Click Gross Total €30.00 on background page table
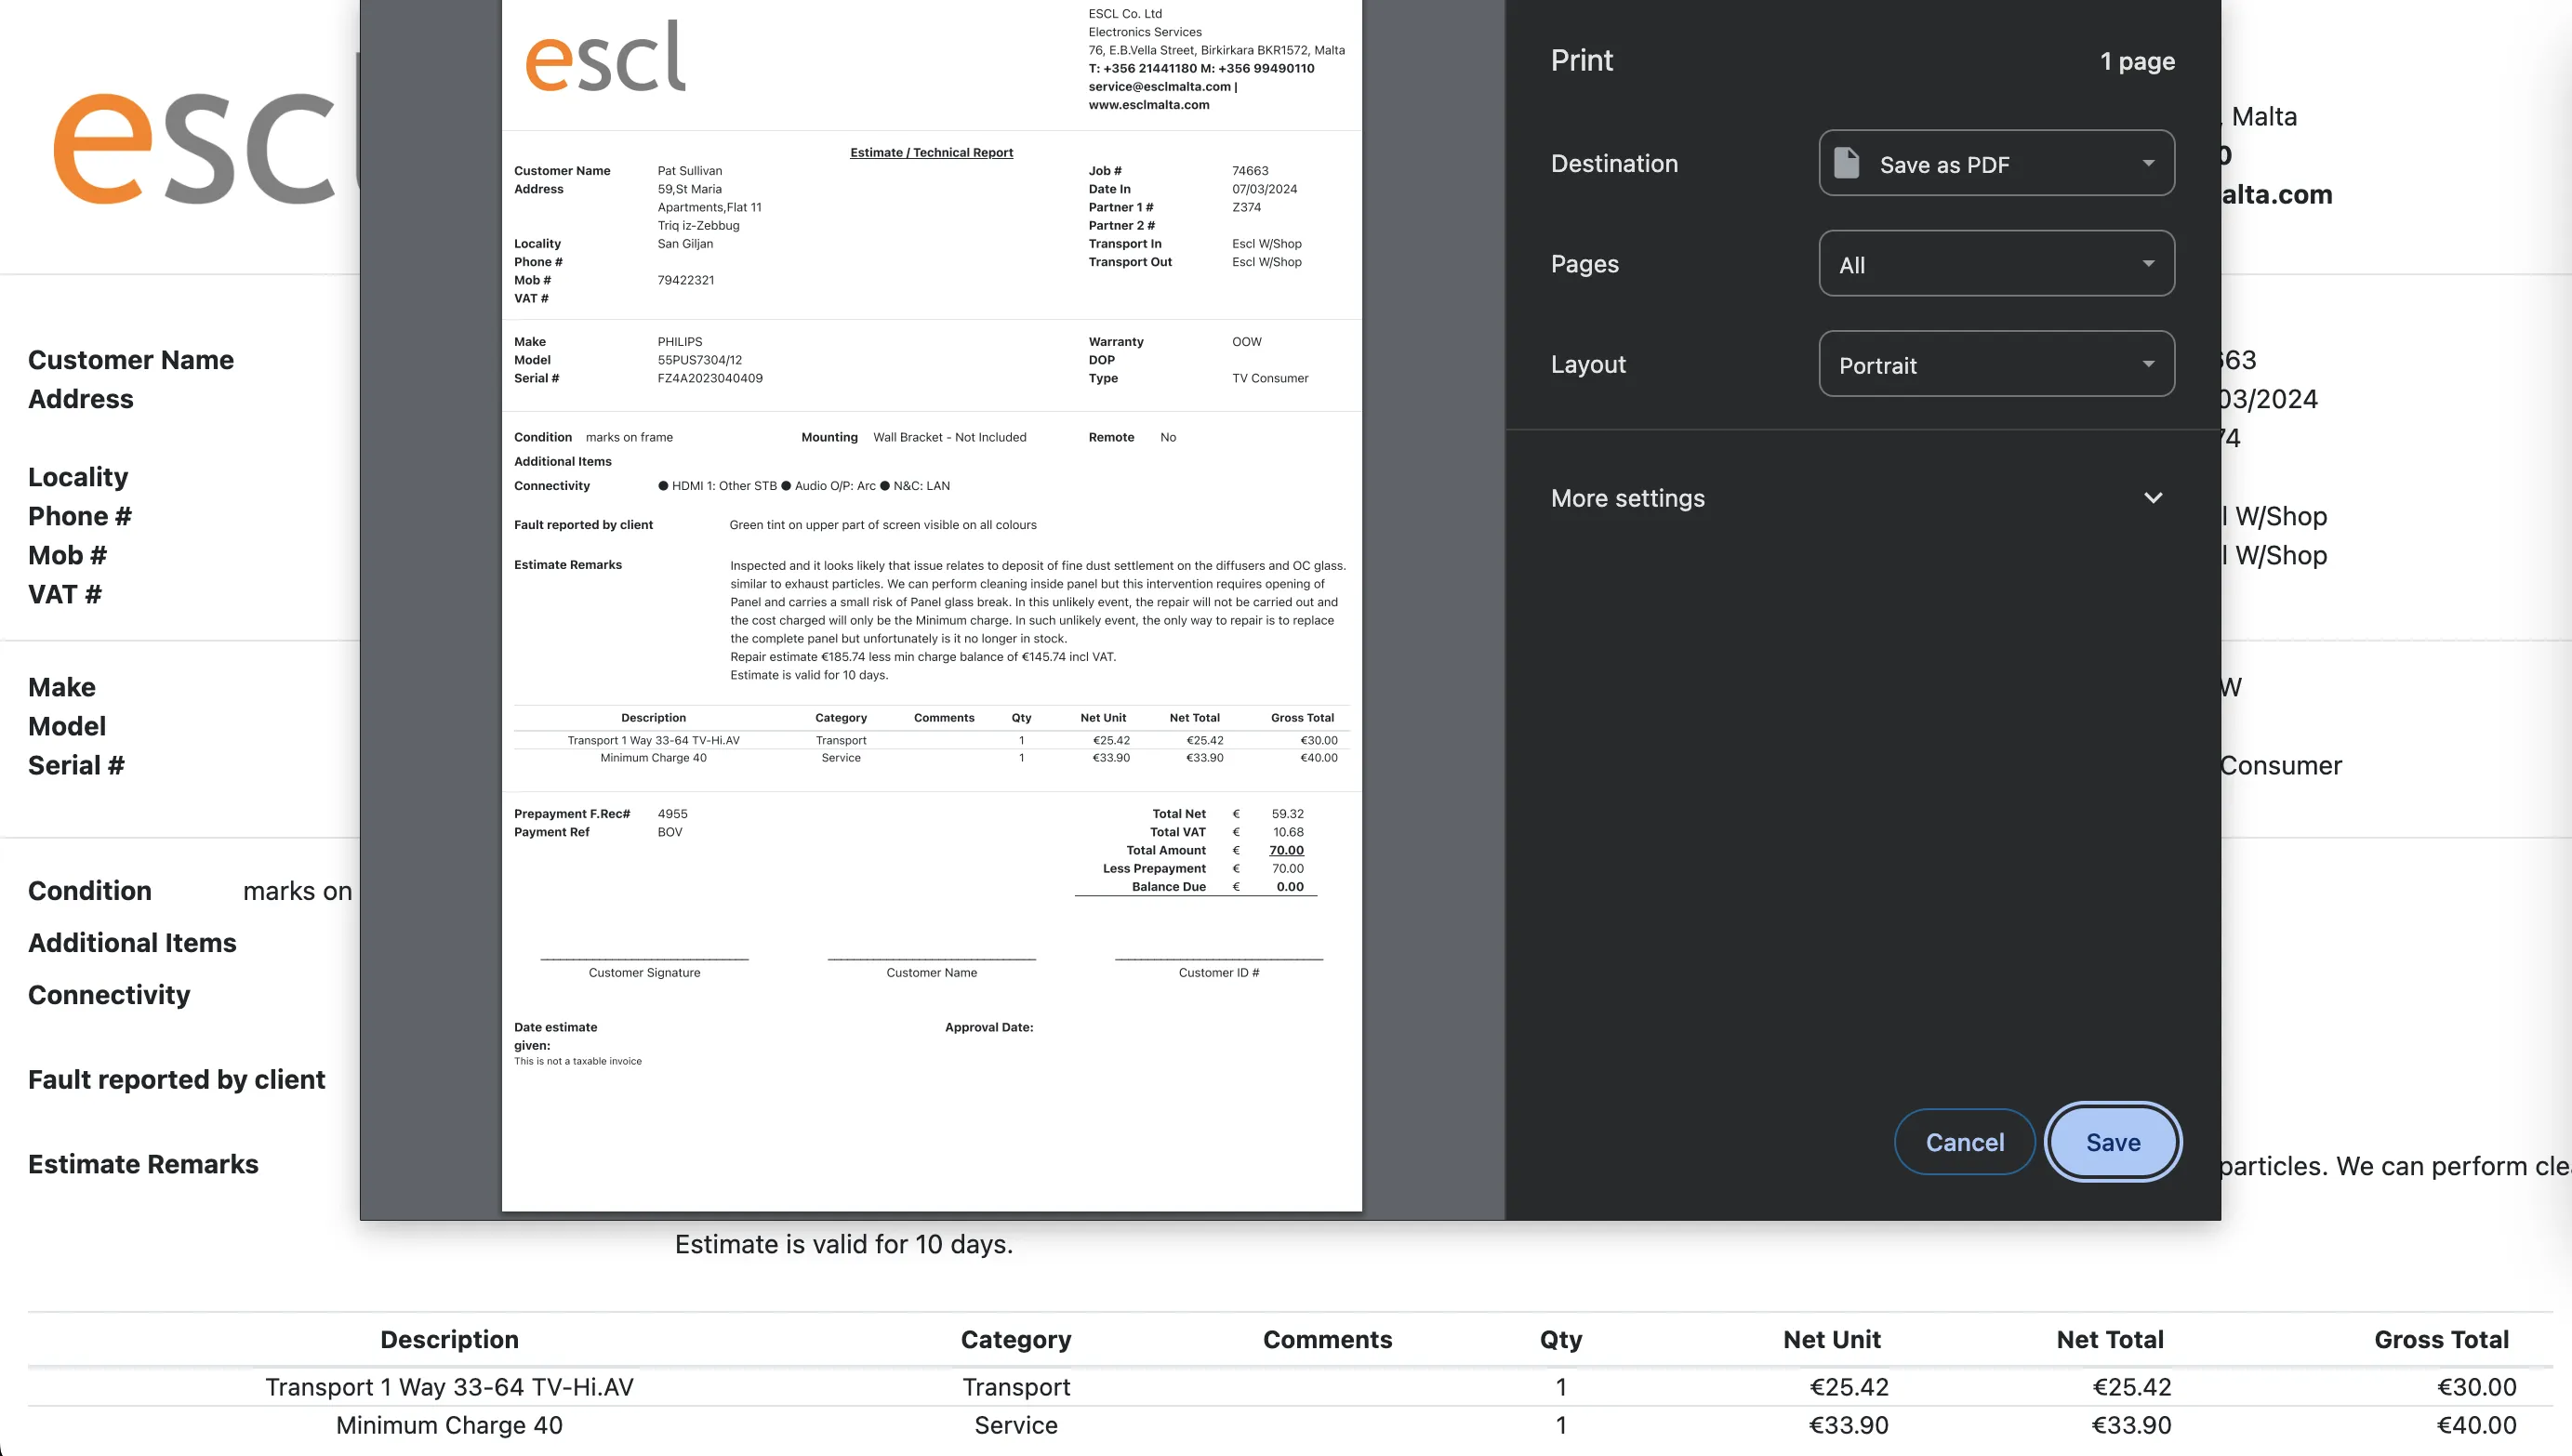 [x=2476, y=1387]
